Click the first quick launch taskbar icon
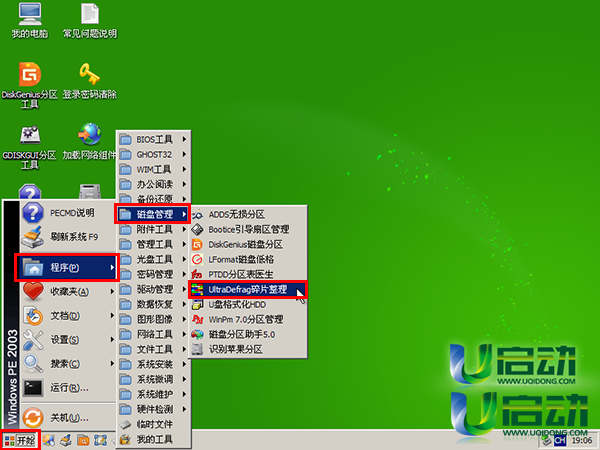The height and width of the screenshot is (450, 600). point(49,440)
